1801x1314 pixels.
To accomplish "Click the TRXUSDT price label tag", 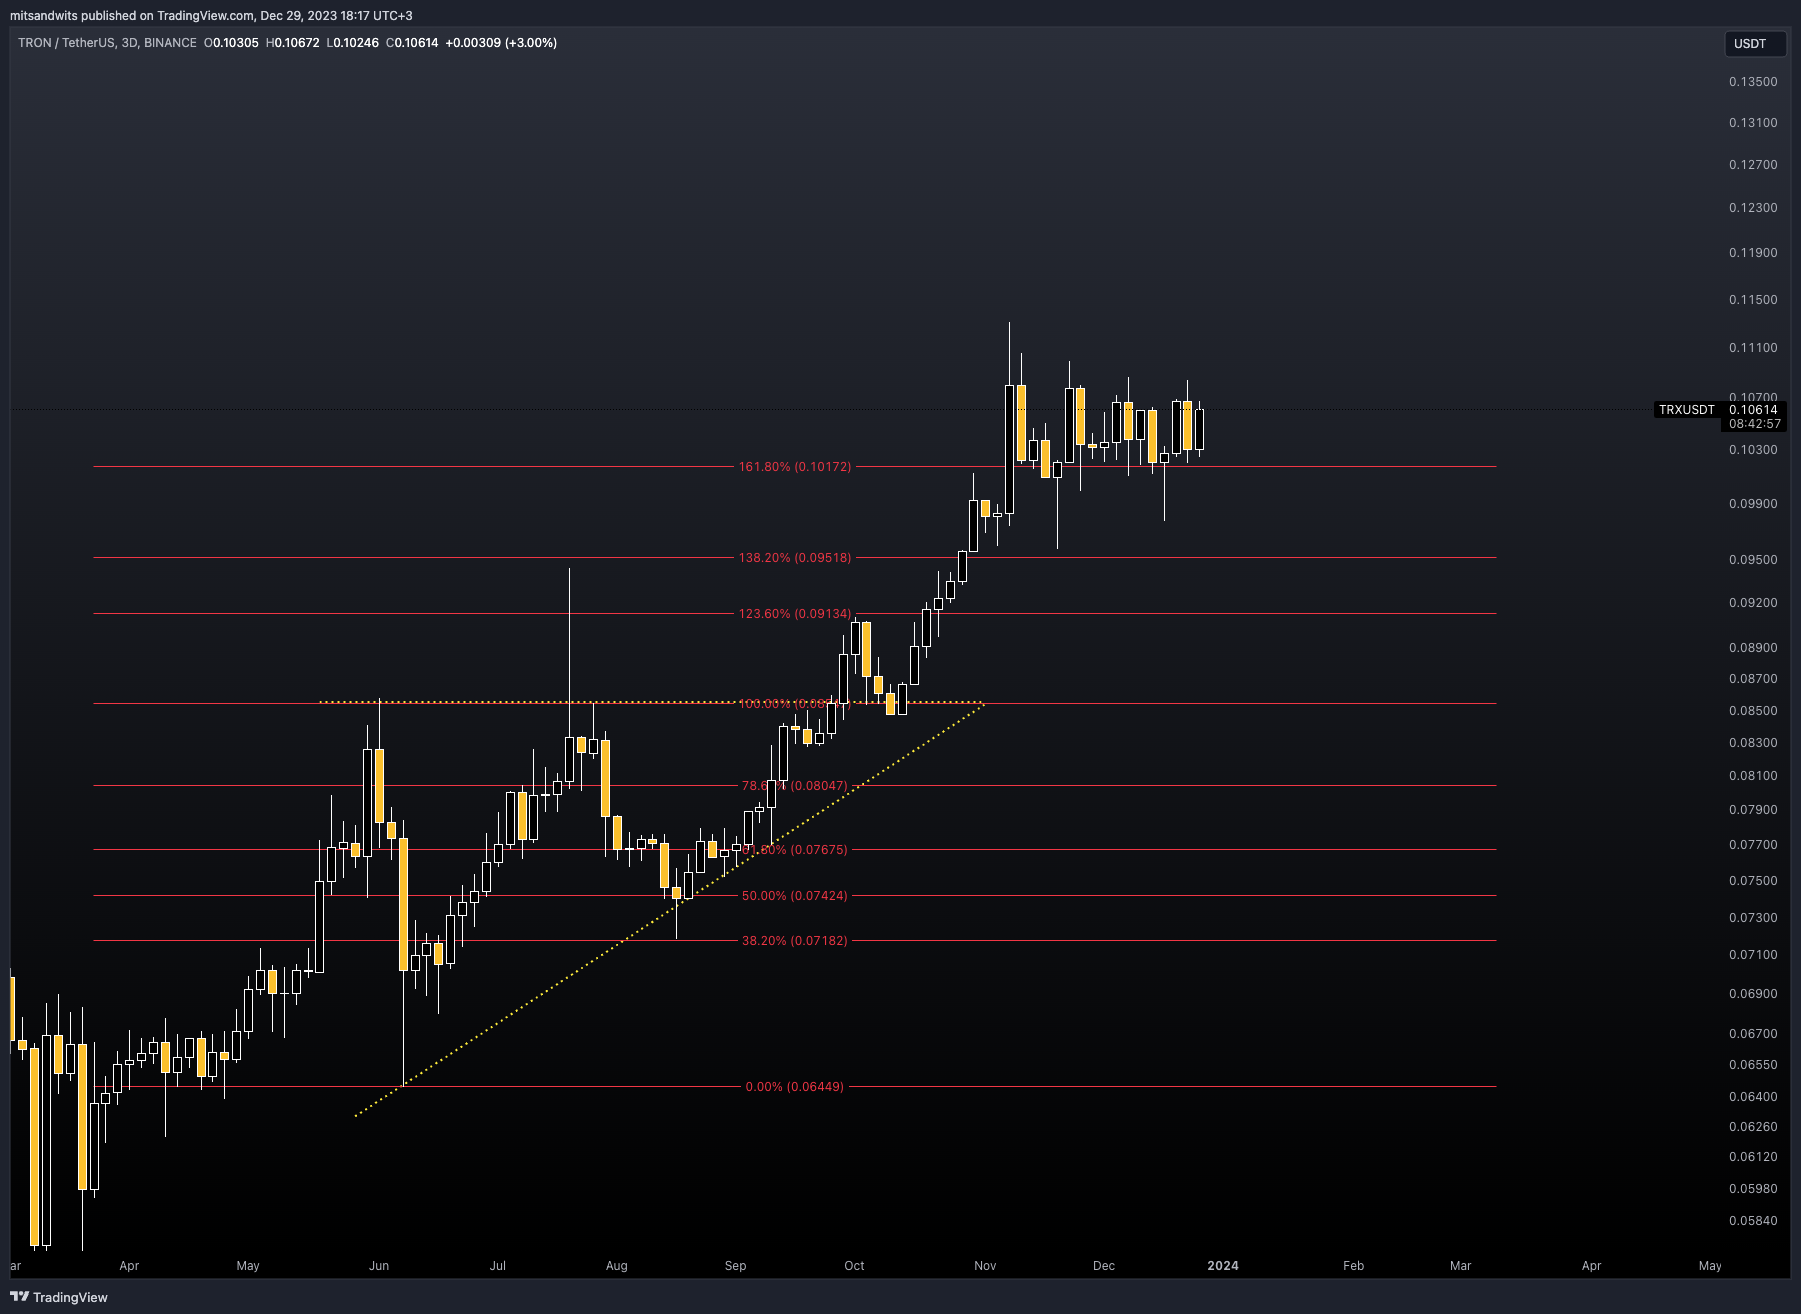I will click(1686, 410).
